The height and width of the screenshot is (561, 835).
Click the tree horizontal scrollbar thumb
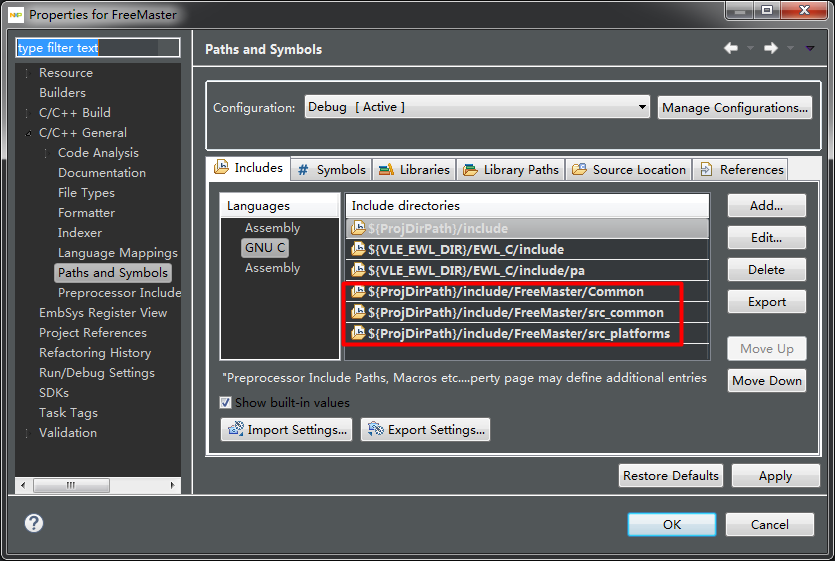coord(71,485)
